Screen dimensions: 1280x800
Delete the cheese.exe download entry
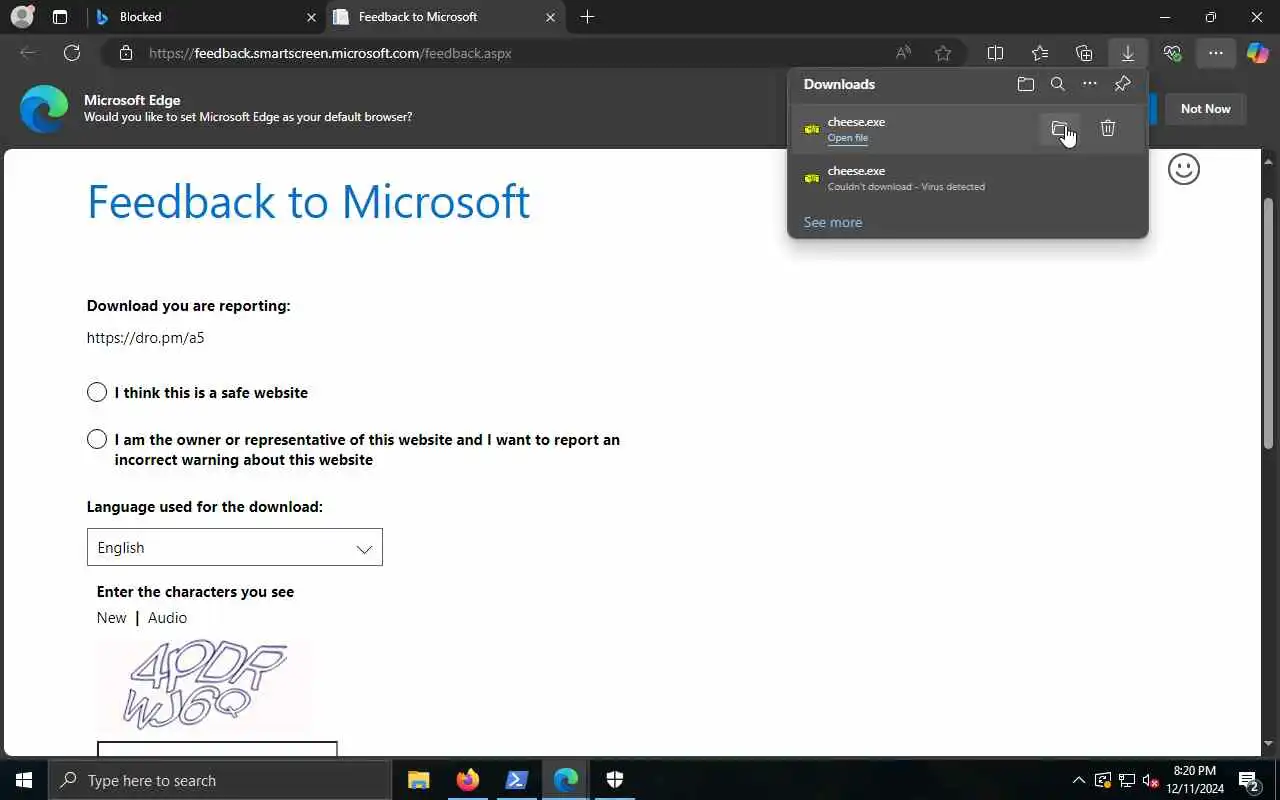[x=1108, y=128]
